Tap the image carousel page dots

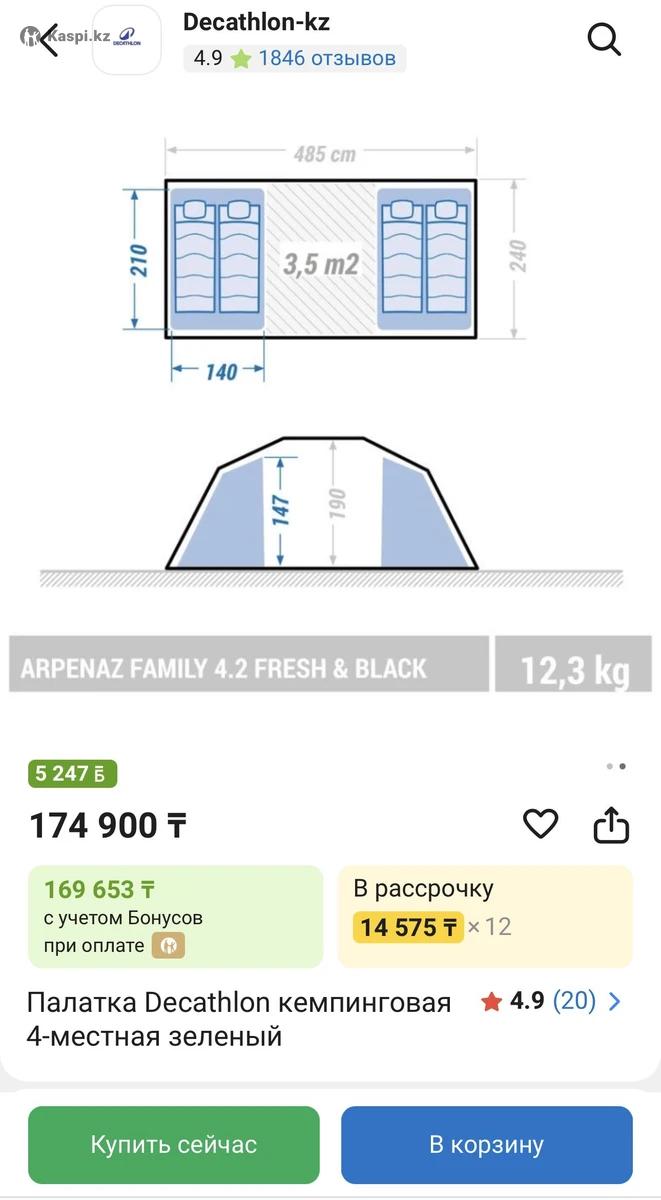click(x=616, y=767)
